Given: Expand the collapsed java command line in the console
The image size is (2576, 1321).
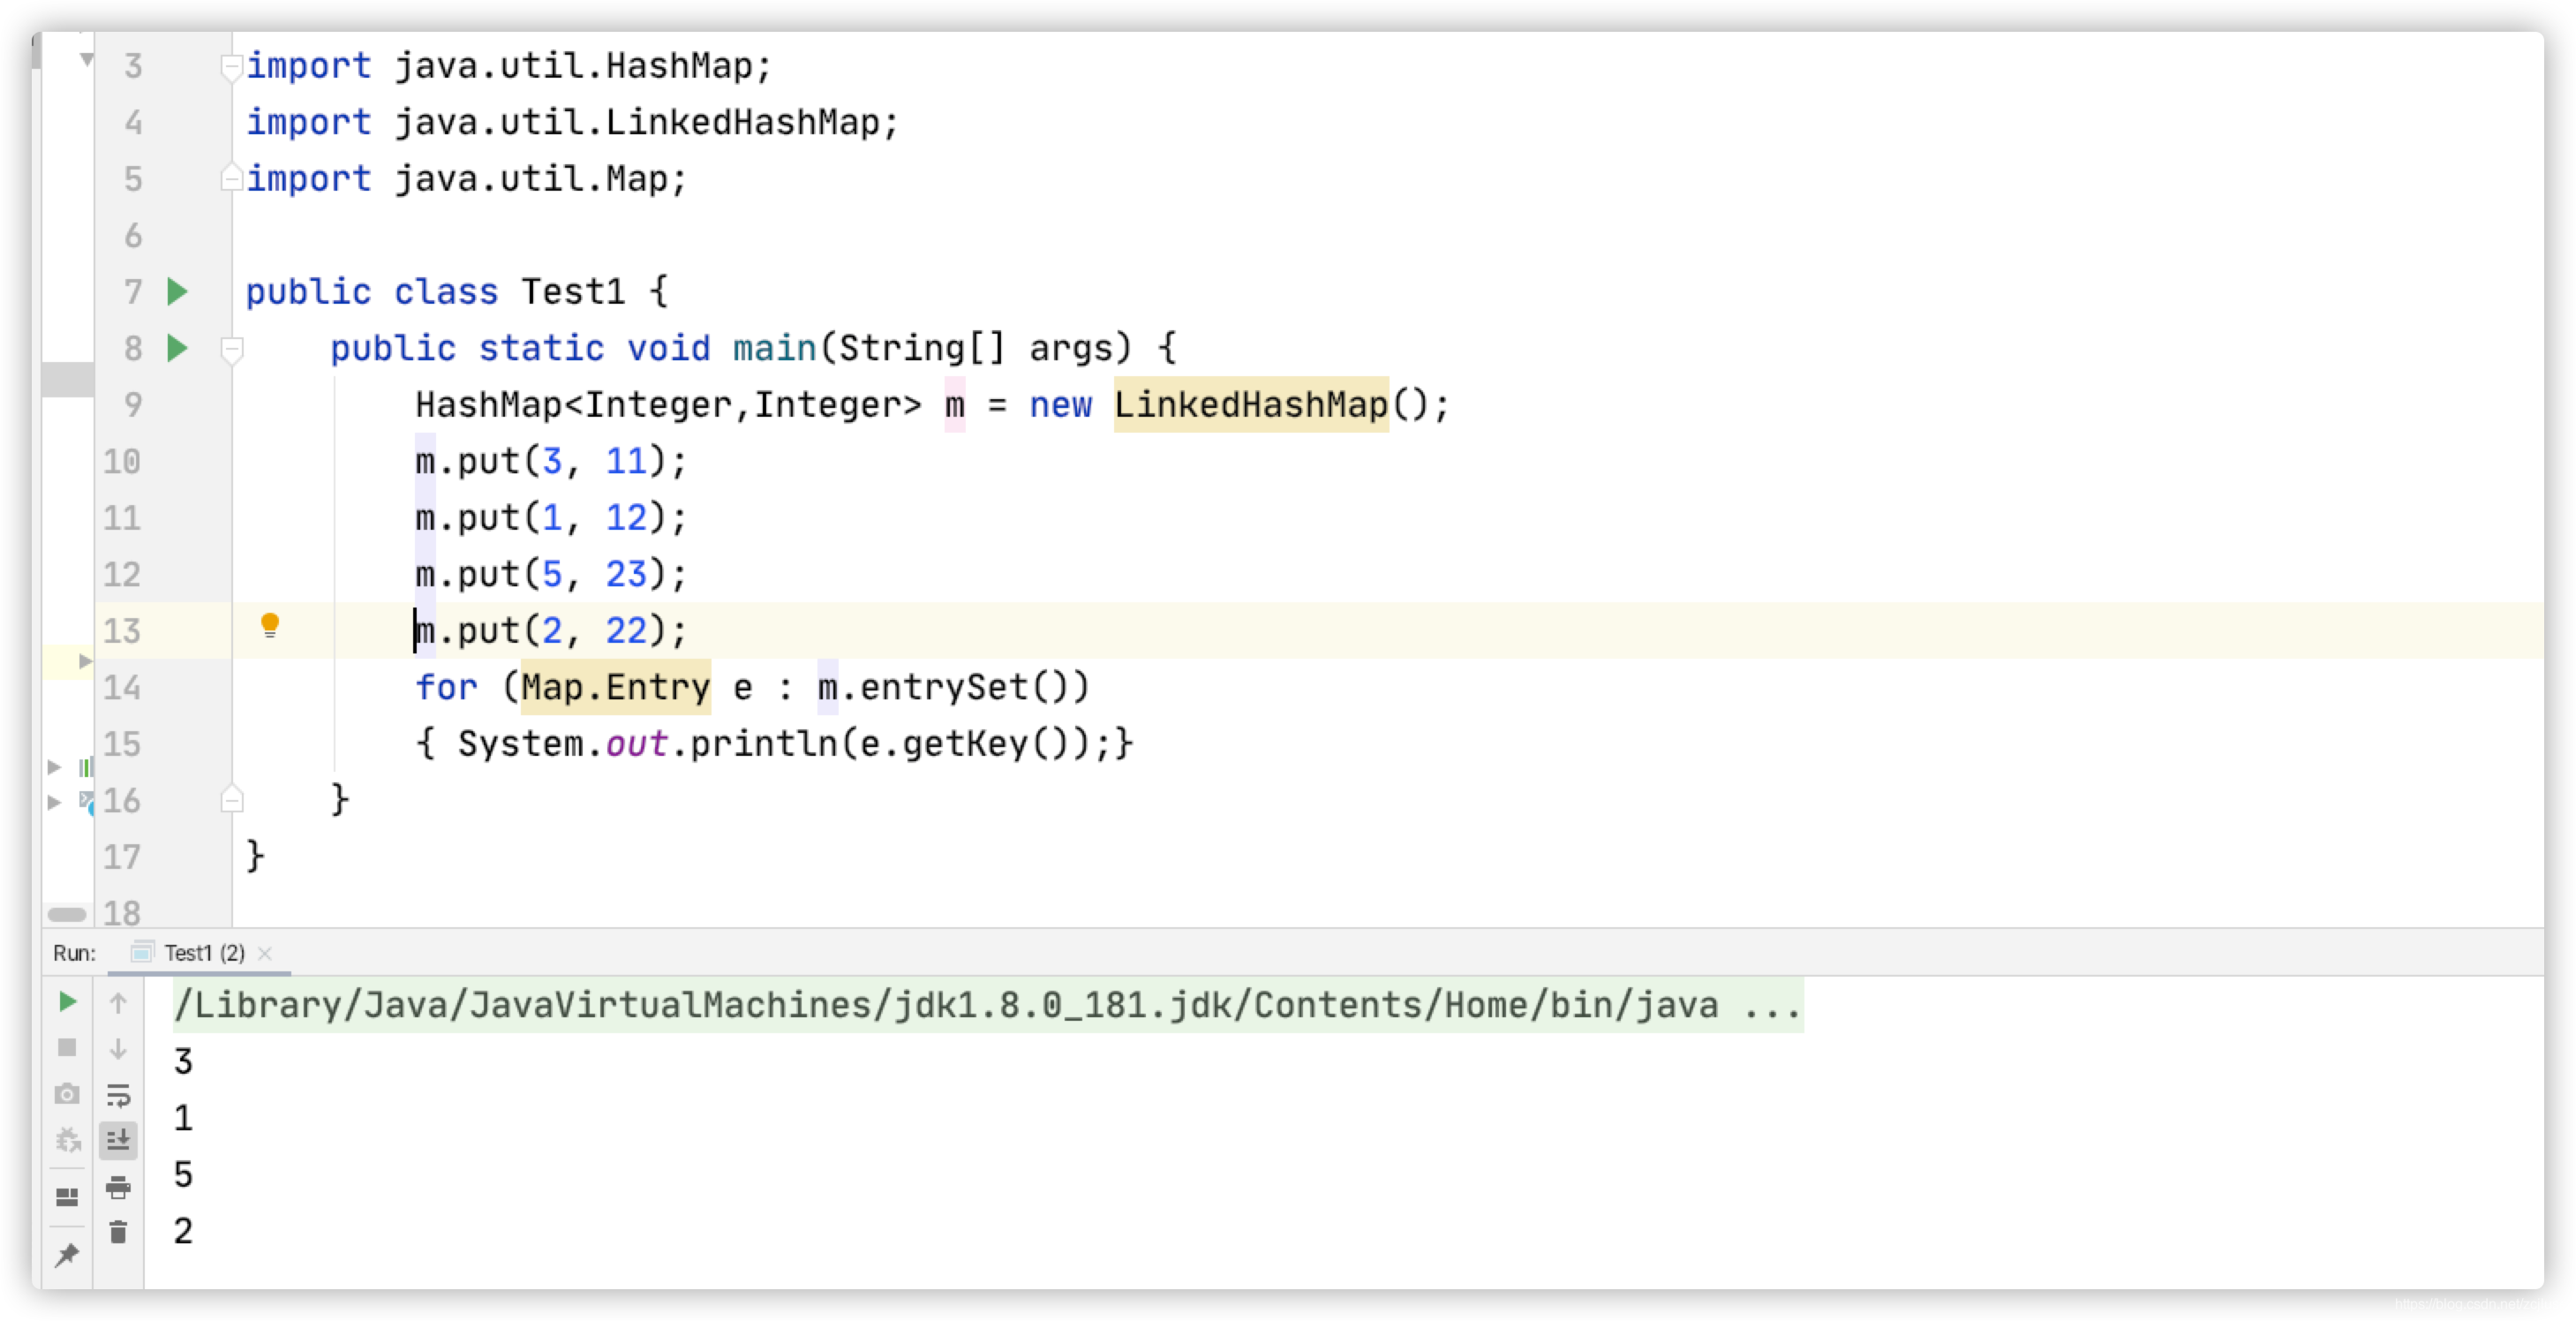Looking at the screenshot, I should (1772, 1005).
